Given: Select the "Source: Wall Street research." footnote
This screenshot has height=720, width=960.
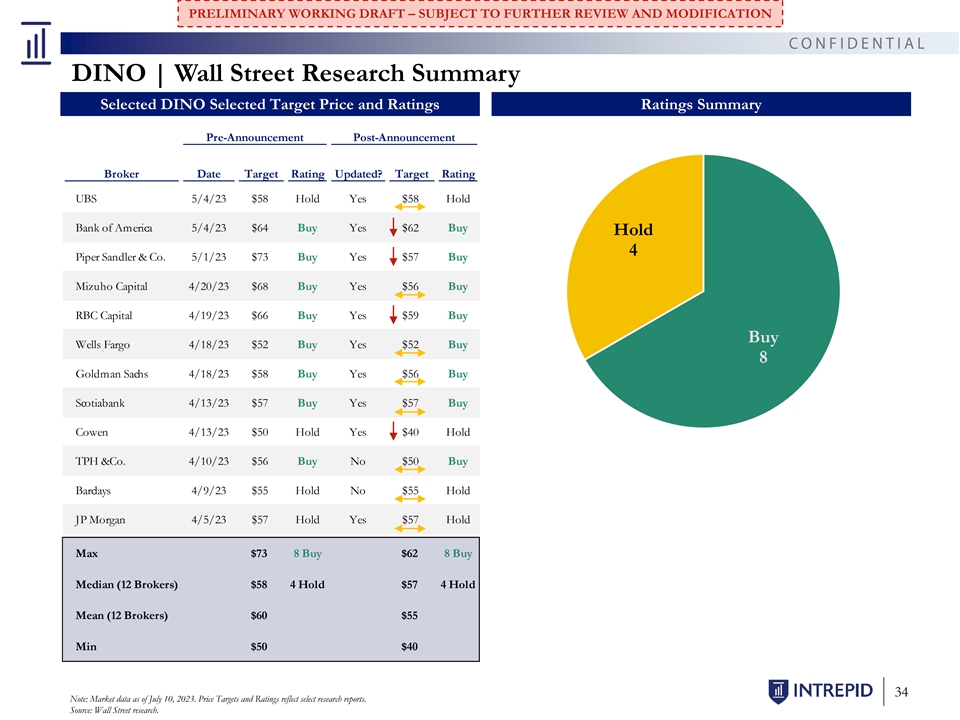Looking at the screenshot, I should pyautogui.click(x=114, y=710).
